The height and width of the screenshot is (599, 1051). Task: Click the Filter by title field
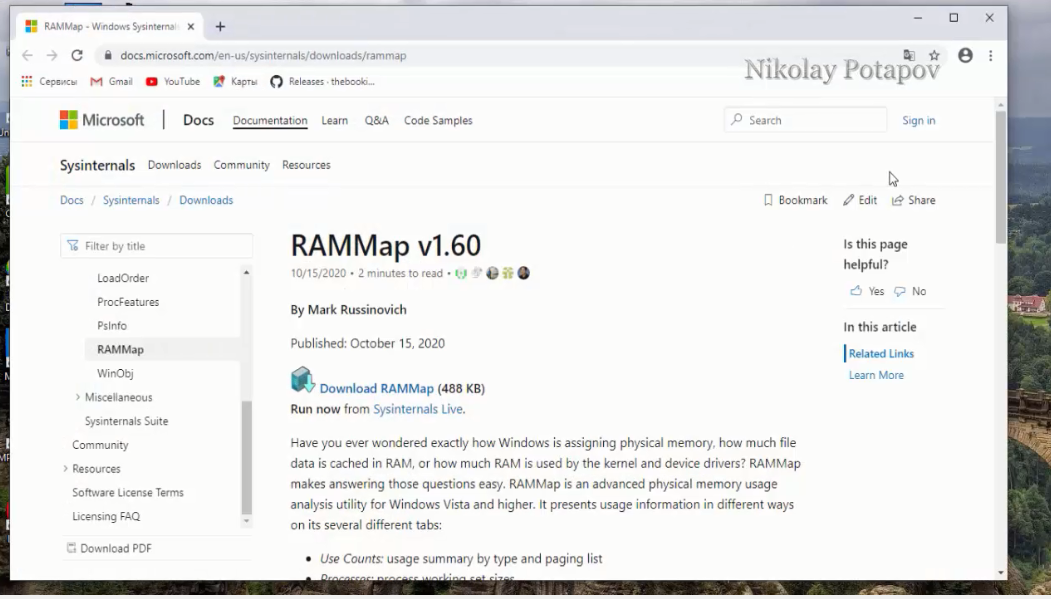(x=157, y=246)
